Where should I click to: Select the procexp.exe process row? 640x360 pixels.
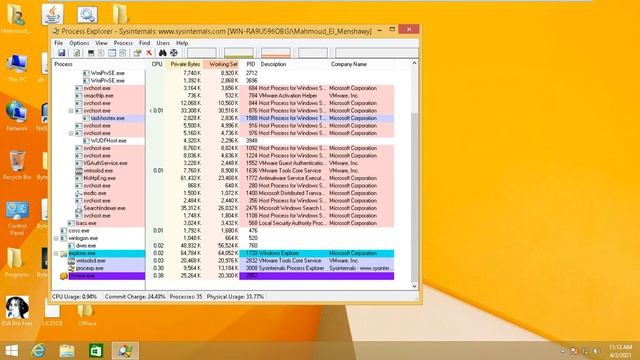224,268
